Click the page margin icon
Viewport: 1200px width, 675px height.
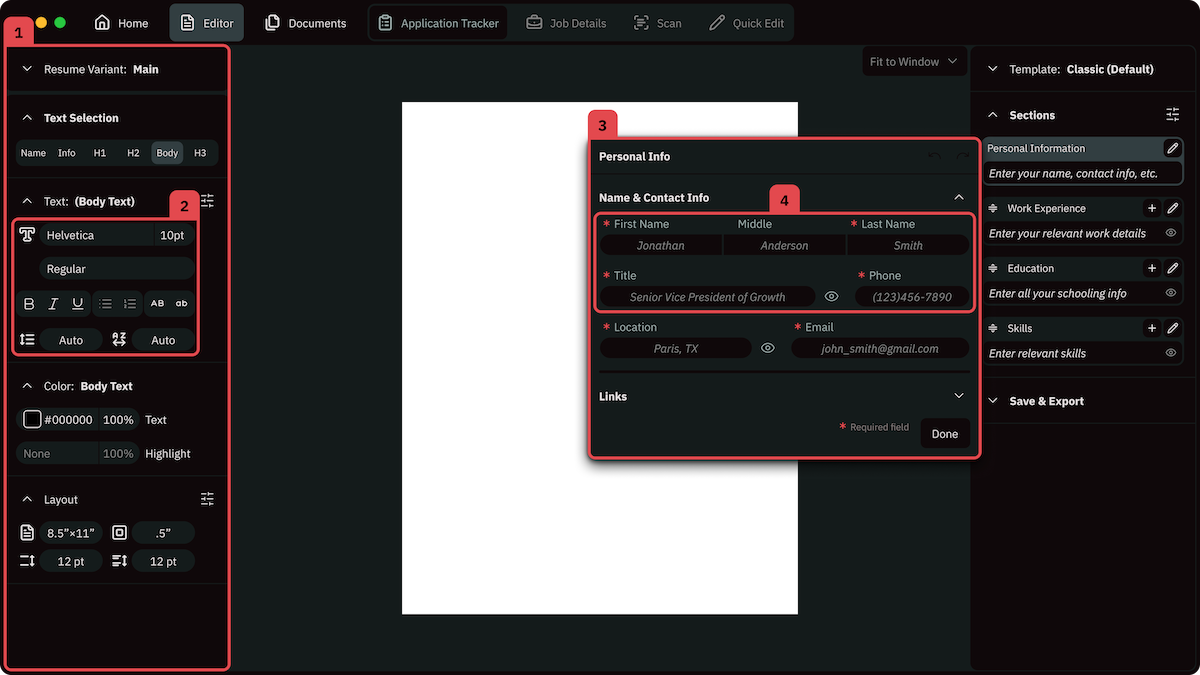(x=119, y=533)
